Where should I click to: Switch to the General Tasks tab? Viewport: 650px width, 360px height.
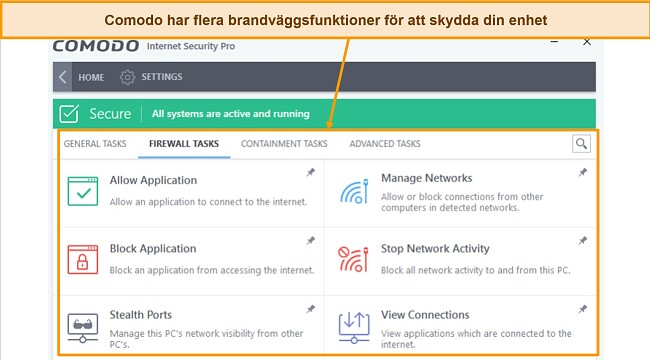coord(95,144)
